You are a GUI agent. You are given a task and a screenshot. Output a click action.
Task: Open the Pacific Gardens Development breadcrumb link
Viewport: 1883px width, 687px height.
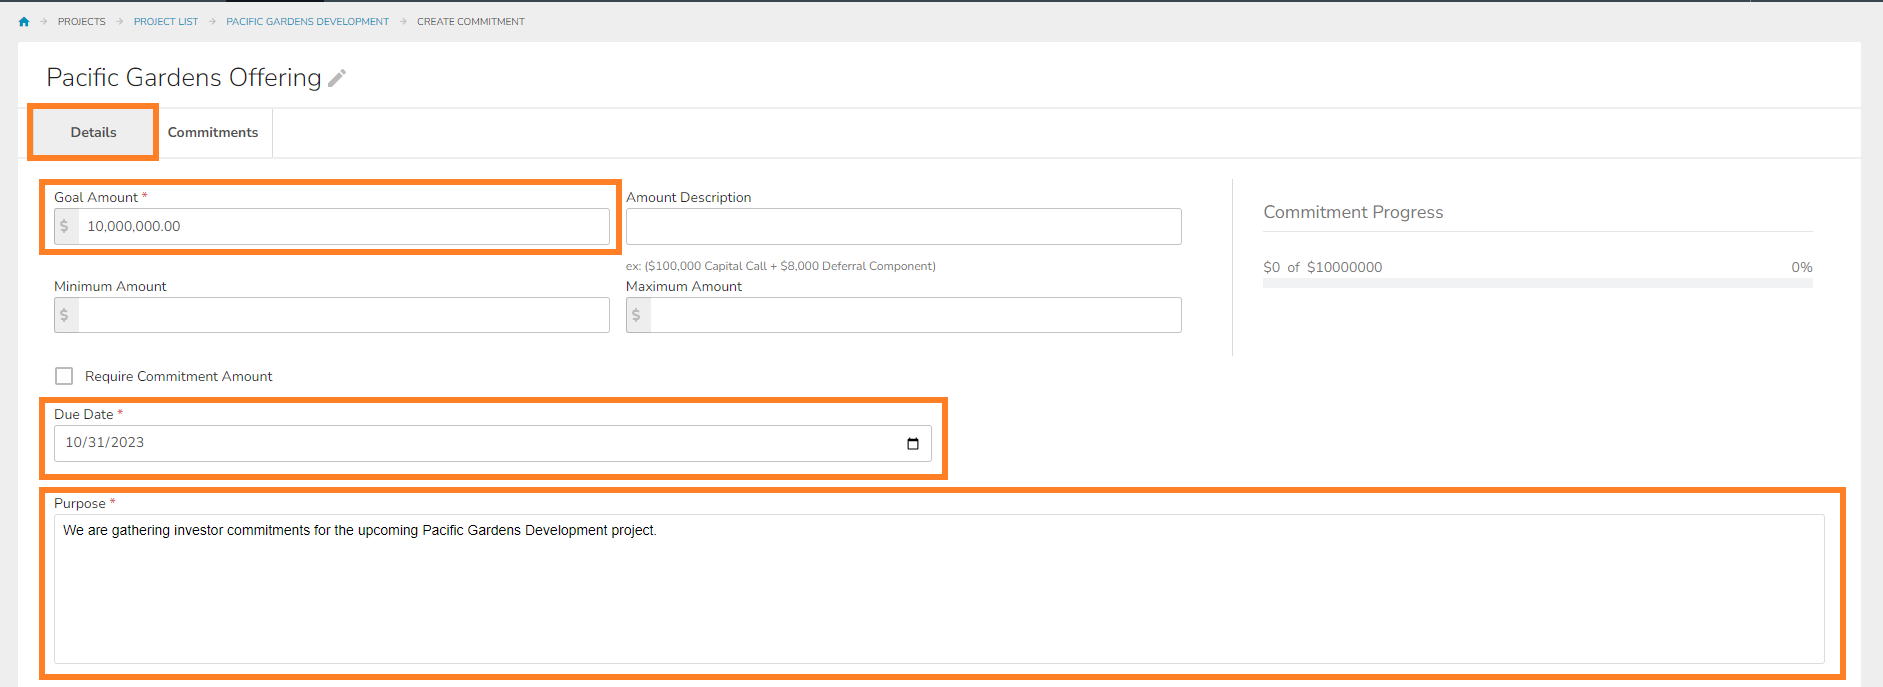pyautogui.click(x=307, y=21)
